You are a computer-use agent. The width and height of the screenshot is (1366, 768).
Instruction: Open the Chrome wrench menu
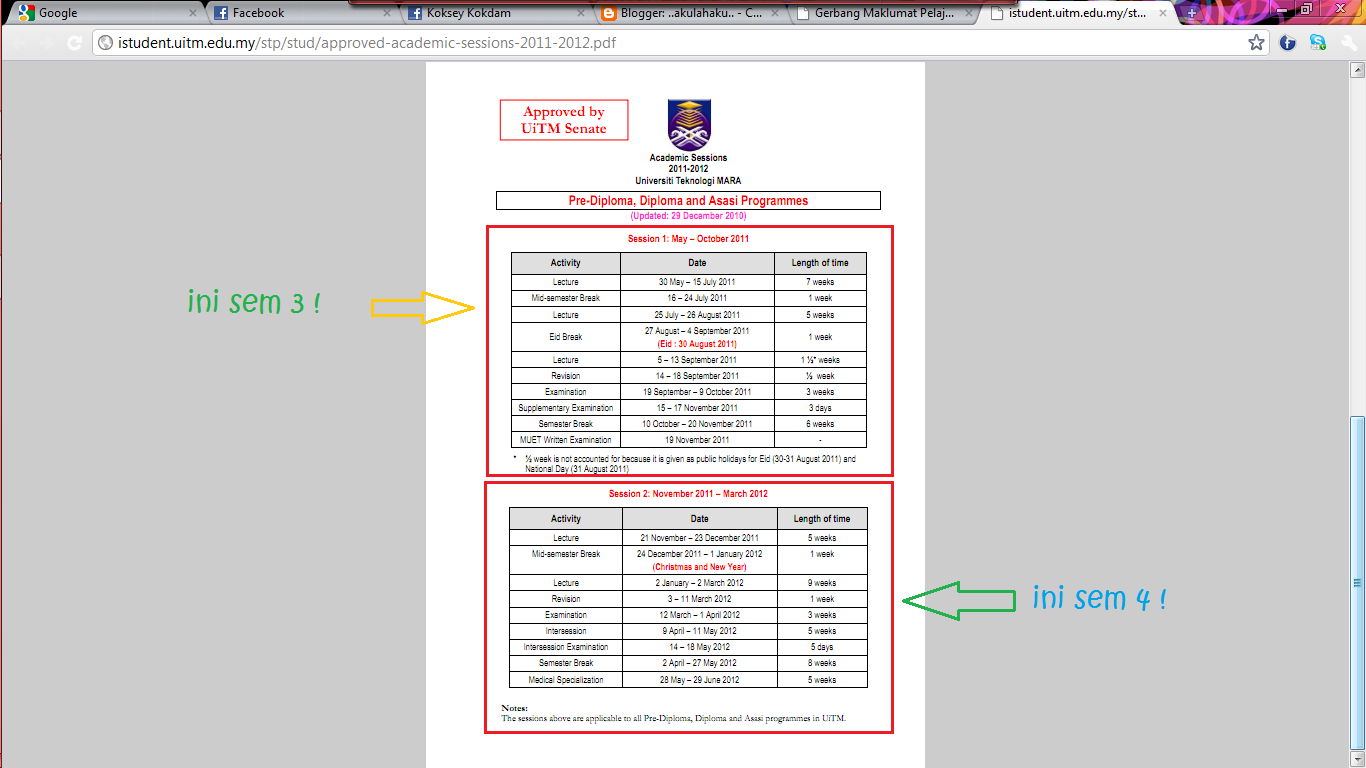[1347, 43]
